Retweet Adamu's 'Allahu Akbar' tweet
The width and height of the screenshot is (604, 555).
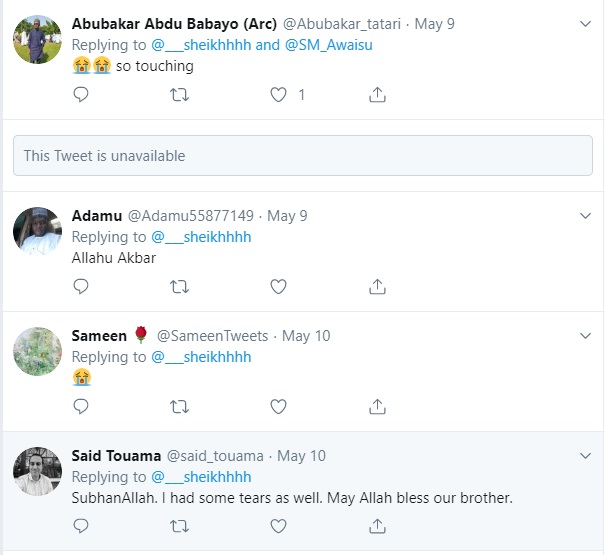(180, 287)
